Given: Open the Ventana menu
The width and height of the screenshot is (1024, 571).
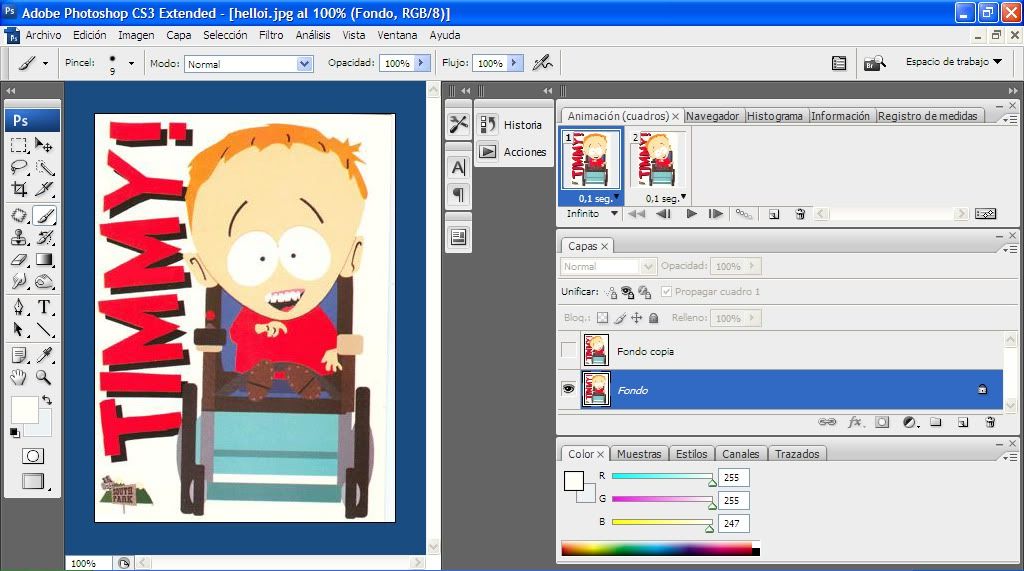Looking at the screenshot, I should (397, 35).
